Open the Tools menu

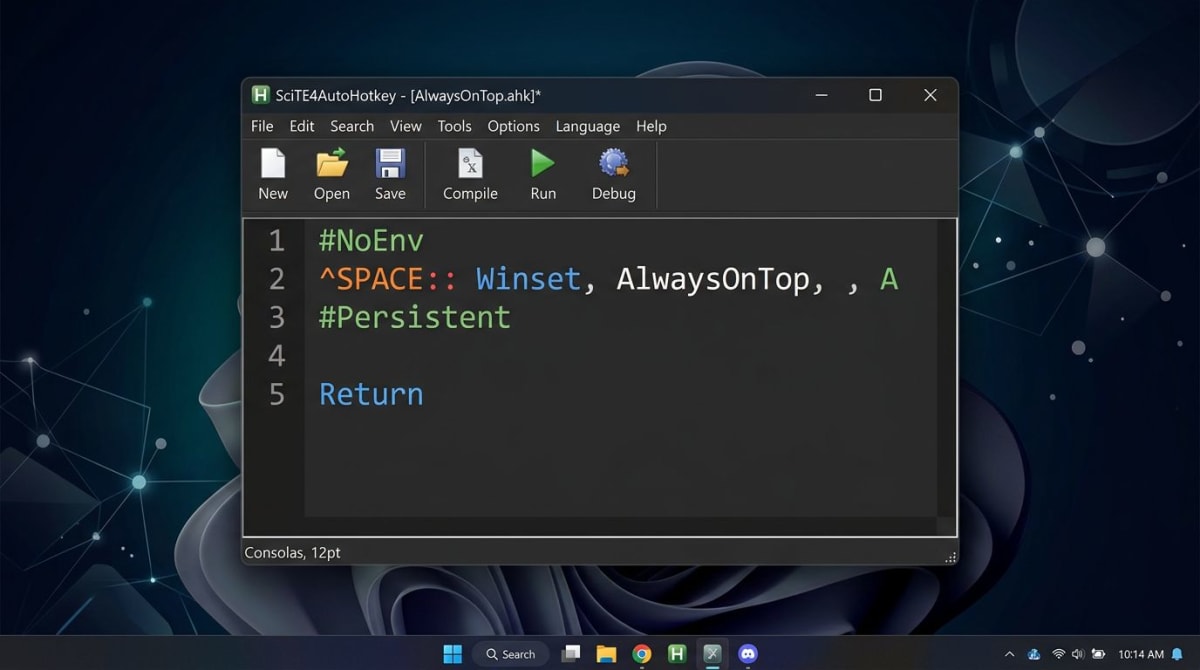(x=454, y=126)
